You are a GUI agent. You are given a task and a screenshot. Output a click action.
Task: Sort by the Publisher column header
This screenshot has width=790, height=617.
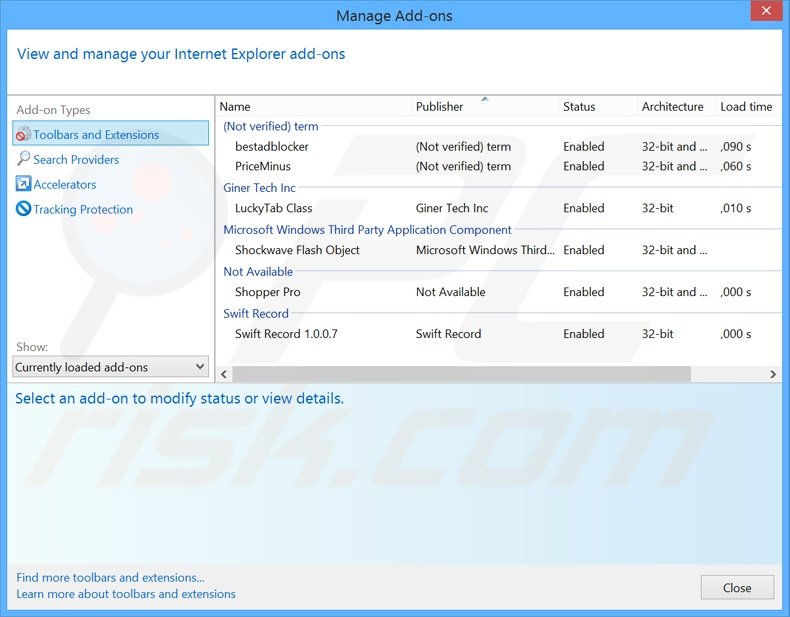click(485, 107)
